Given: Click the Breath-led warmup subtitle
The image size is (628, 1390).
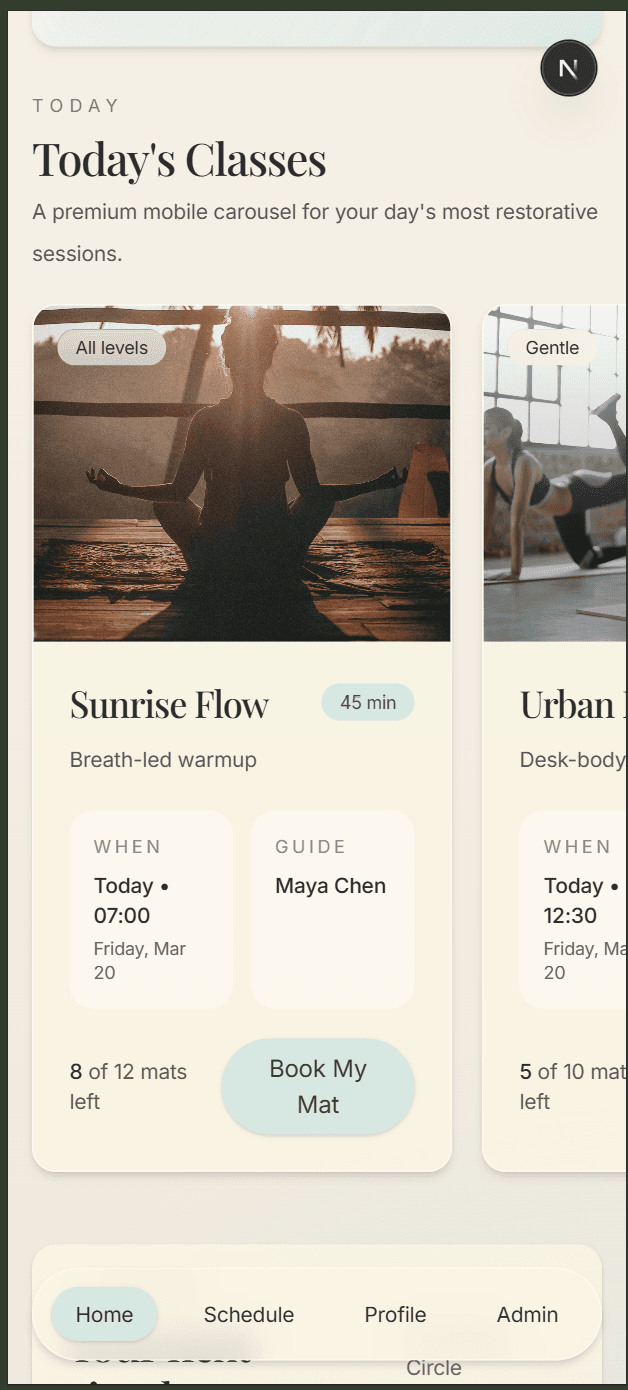Looking at the screenshot, I should click(163, 760).
